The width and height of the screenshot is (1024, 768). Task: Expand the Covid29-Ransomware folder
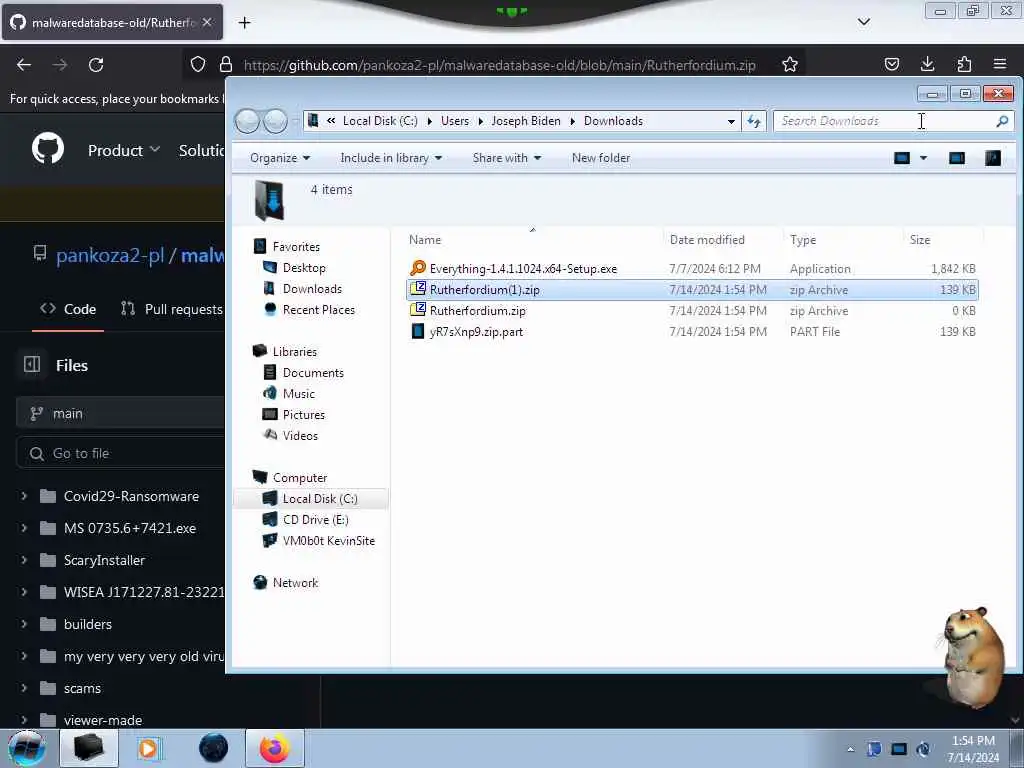click(24, 496)
